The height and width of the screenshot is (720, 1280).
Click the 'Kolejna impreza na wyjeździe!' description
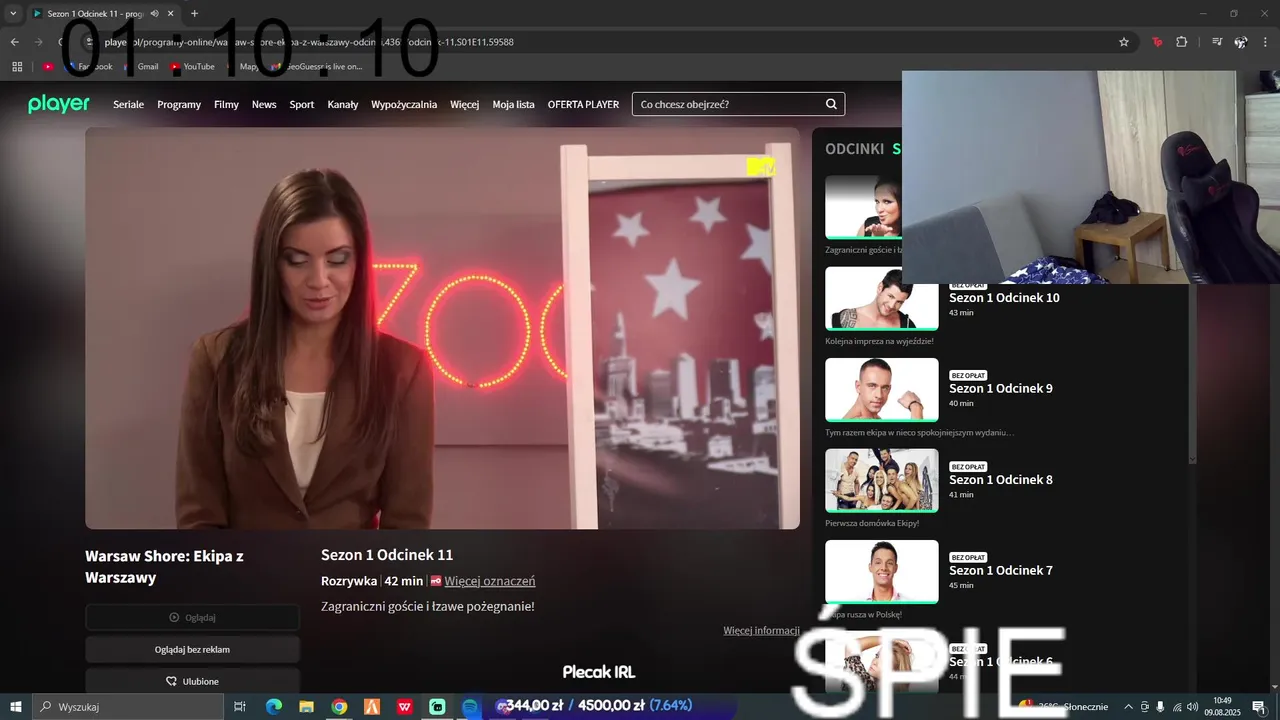pos(879,341)
